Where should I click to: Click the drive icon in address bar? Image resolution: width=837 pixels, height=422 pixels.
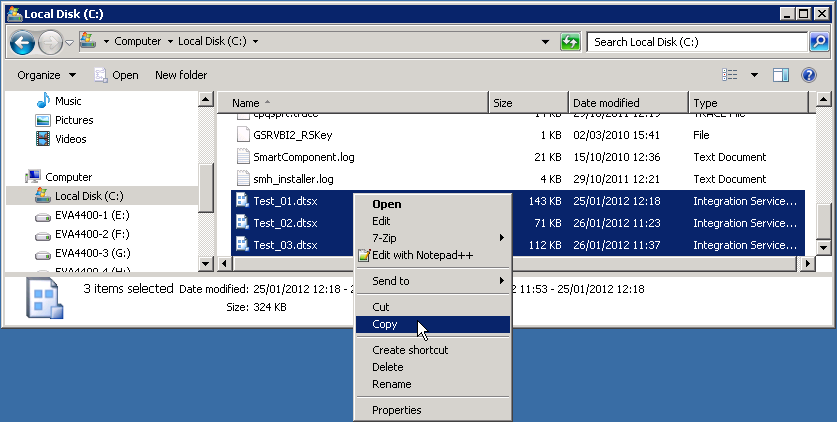click(88, 41)
